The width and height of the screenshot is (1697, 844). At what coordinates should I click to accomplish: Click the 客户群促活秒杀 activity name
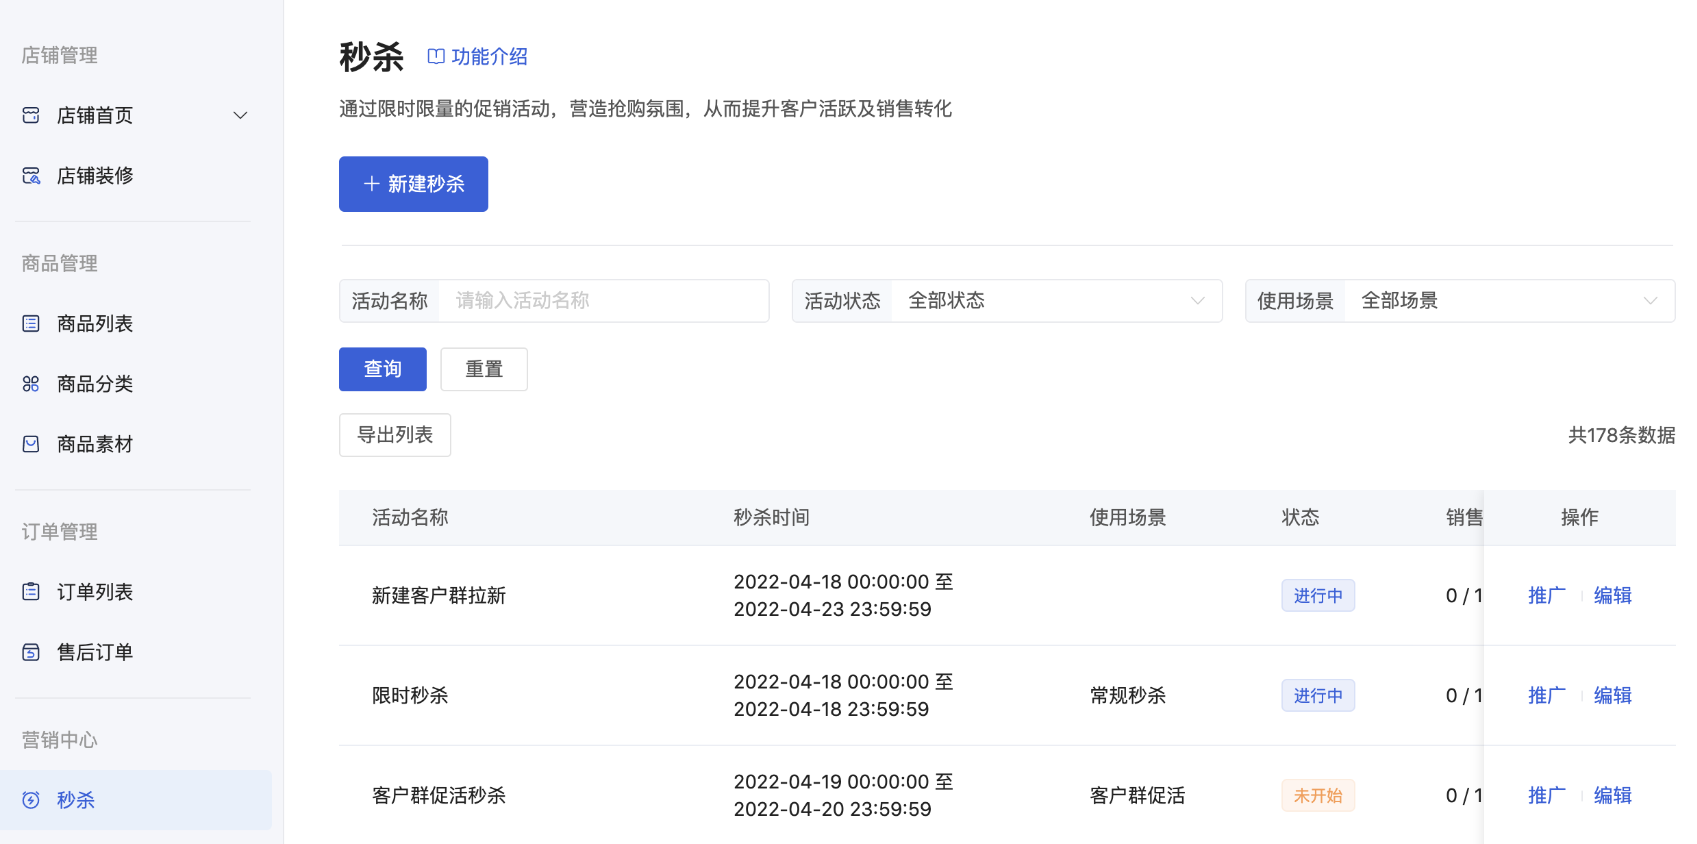[x=439, y=796]
